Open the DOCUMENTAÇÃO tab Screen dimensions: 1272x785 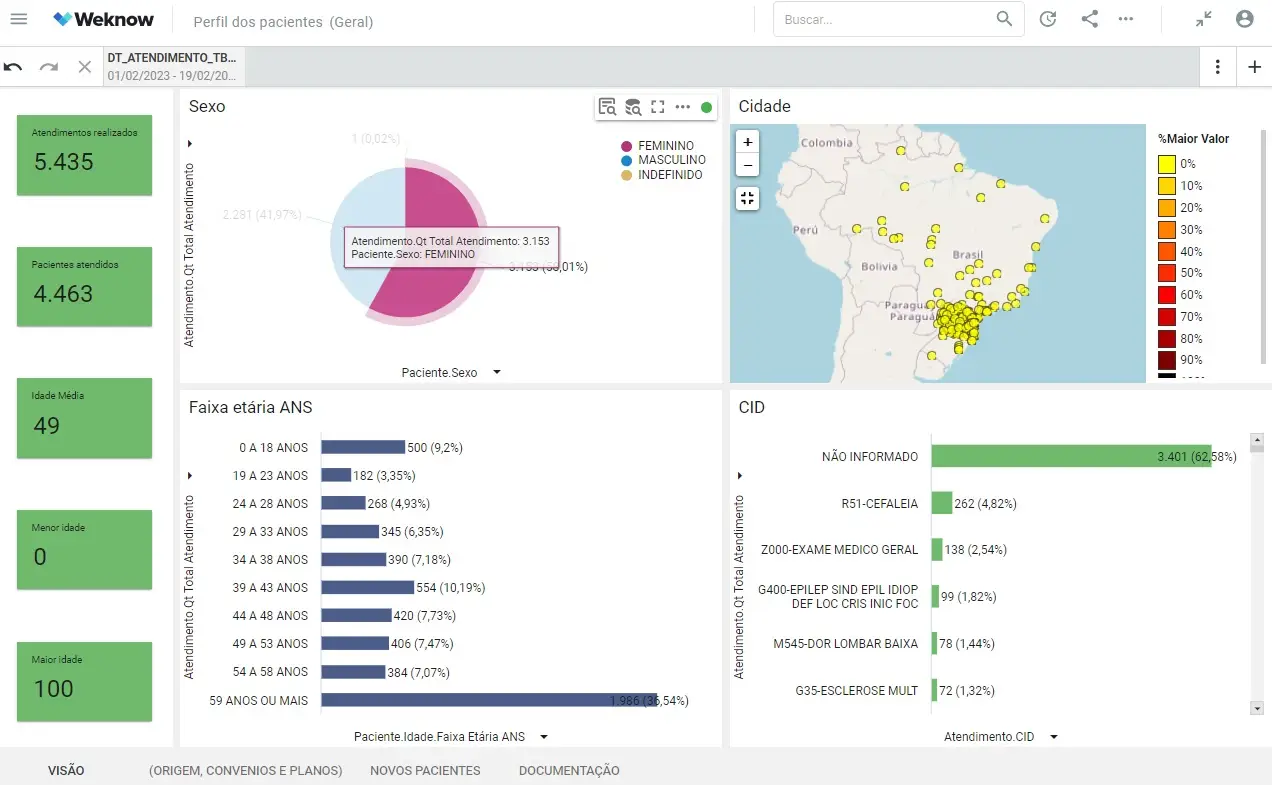(569, 771)
